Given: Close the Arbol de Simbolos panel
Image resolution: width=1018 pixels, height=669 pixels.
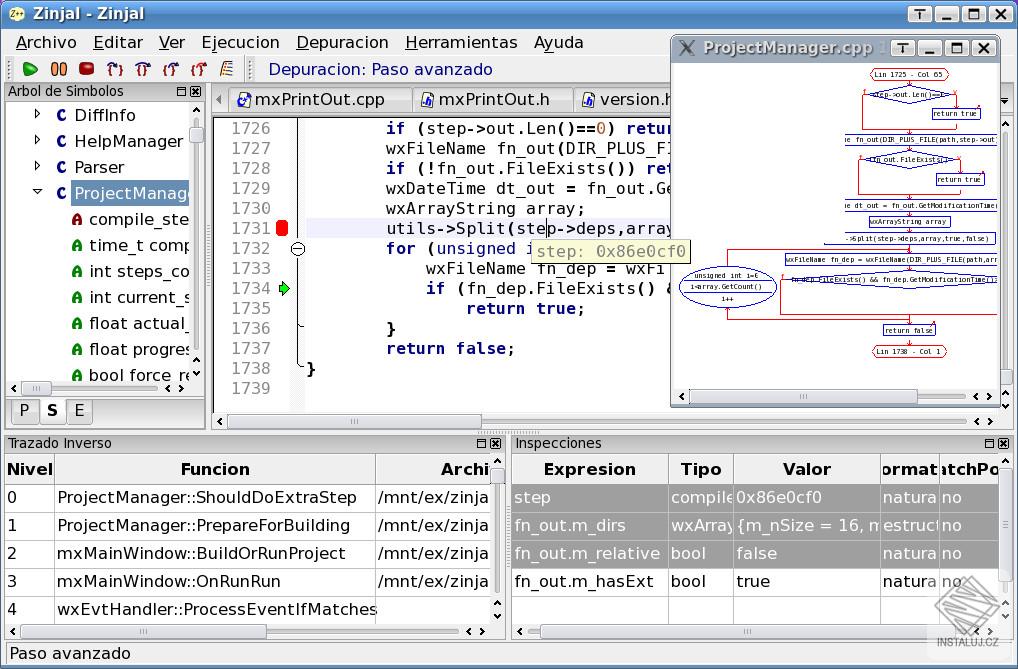Looking at the screenshot, I should click(x=196, y=91).
